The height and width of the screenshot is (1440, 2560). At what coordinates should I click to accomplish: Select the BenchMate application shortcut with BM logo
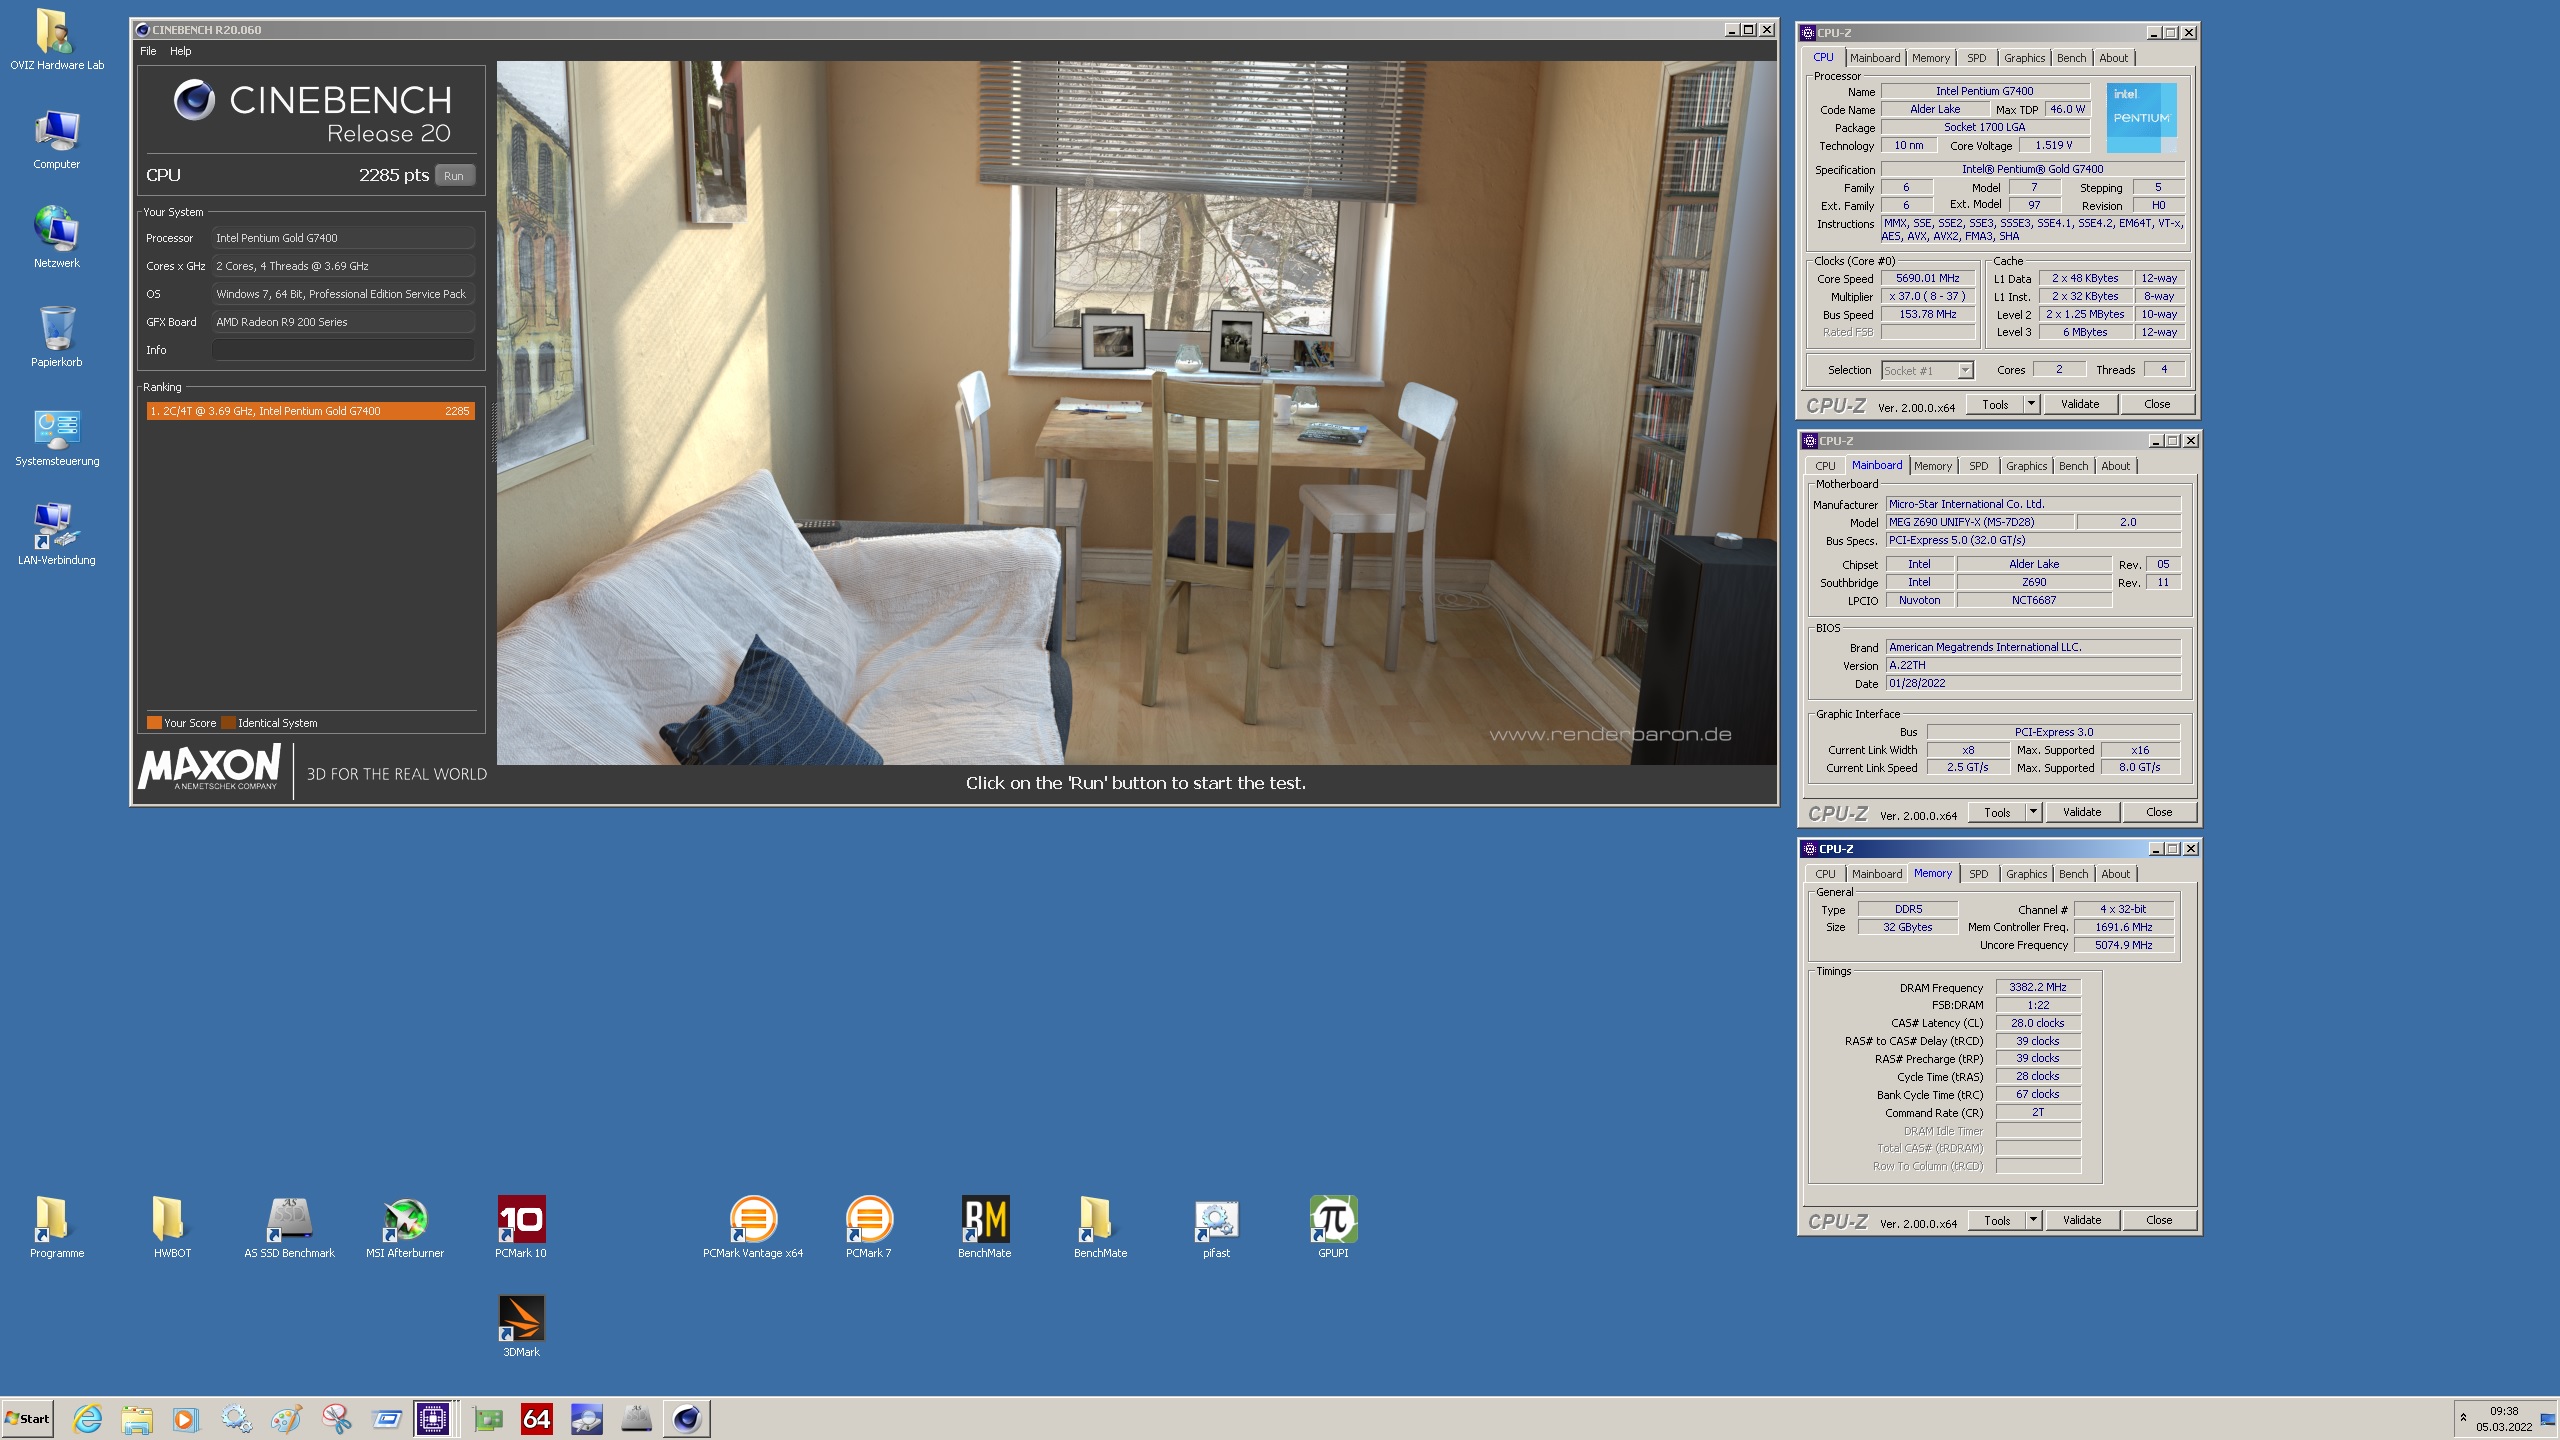(985, 1227)
